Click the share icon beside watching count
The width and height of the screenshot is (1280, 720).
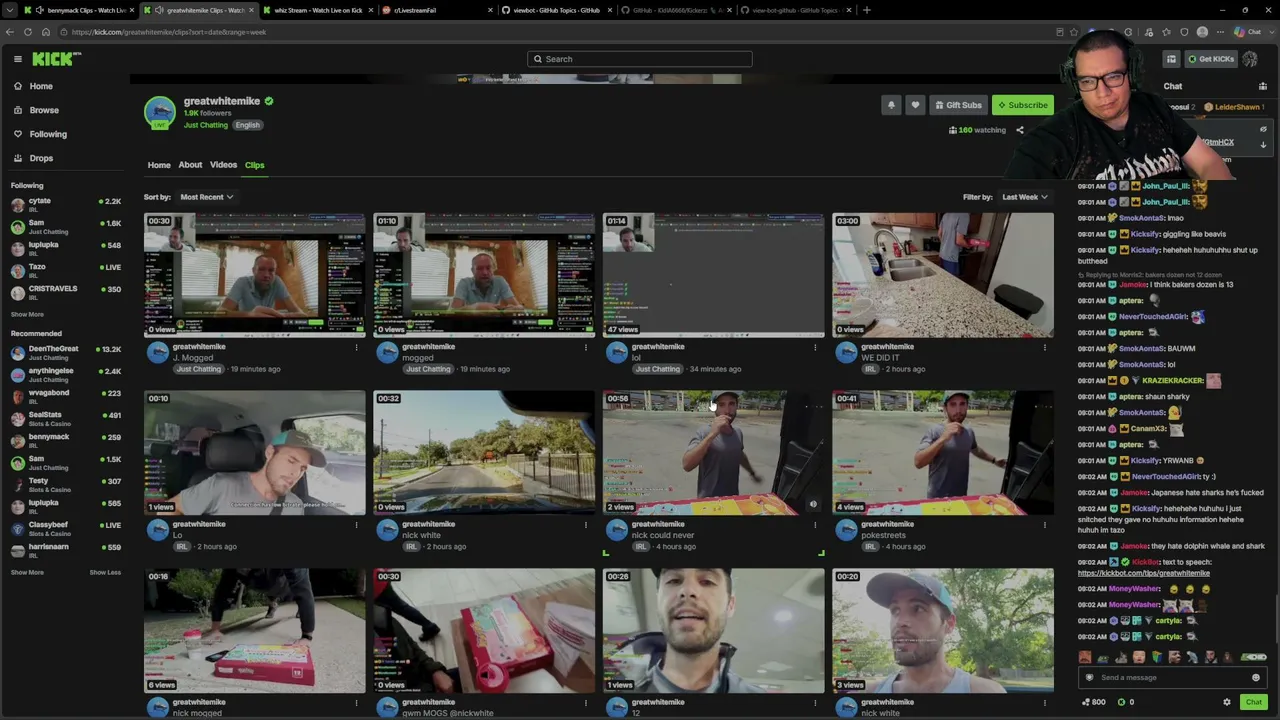click(1020, 130)
